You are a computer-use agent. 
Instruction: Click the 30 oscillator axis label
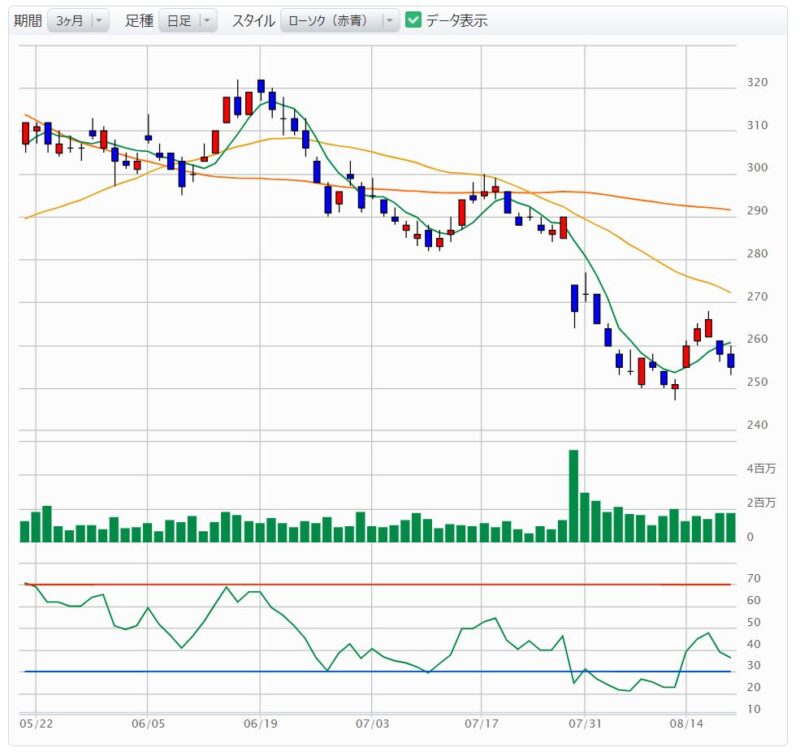(754, 666)
